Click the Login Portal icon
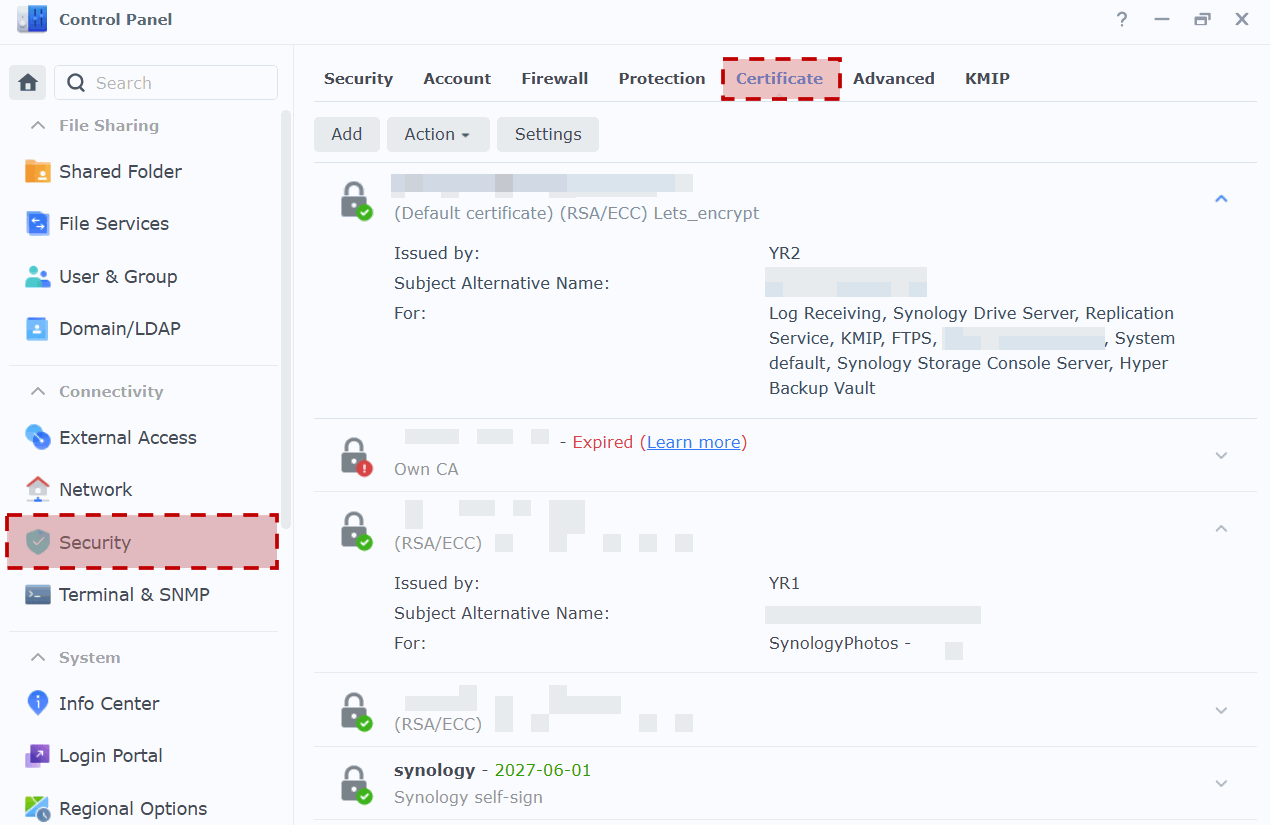 (37, 755)
